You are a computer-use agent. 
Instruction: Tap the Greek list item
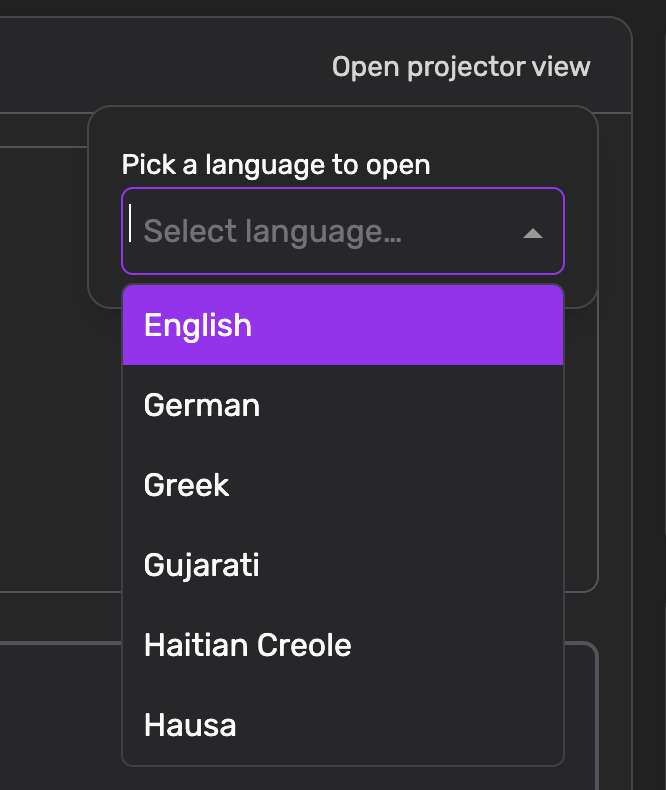click(x=343, y=485)
